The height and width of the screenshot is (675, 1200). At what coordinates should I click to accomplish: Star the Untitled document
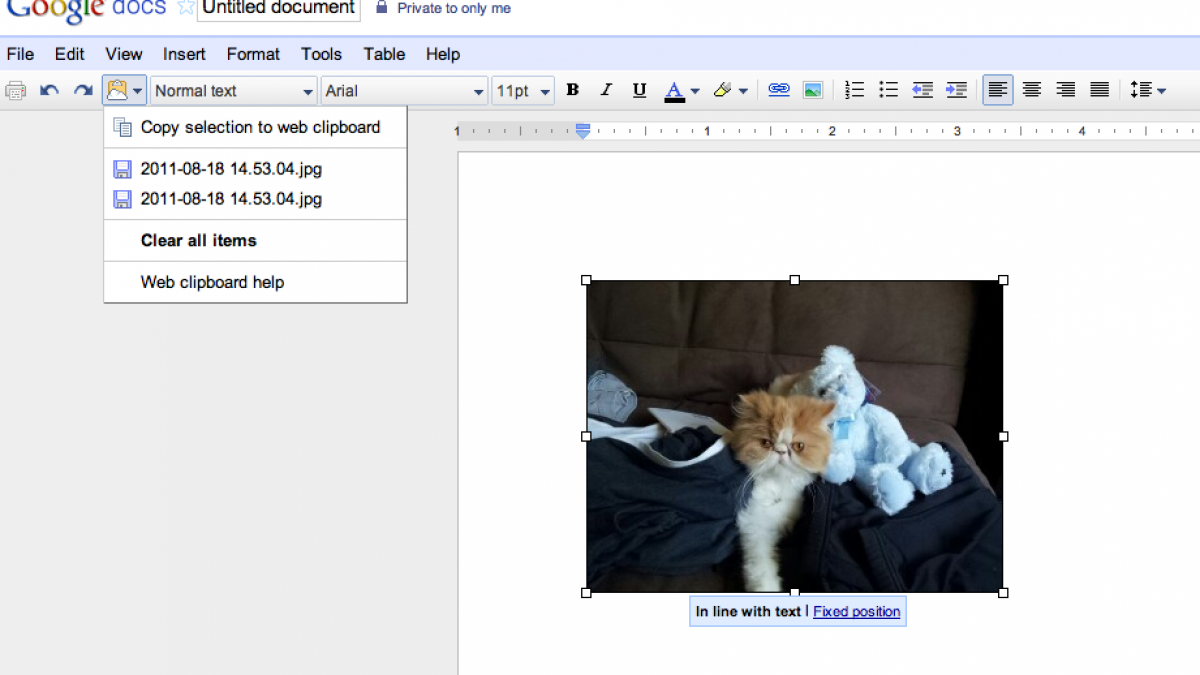click(185, 8)
